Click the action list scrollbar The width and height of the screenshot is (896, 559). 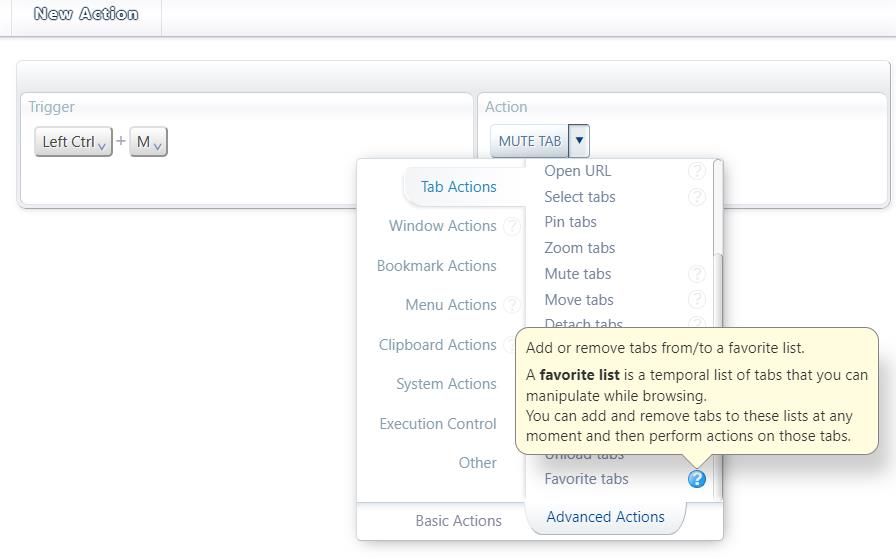click(x=716, y=290)
